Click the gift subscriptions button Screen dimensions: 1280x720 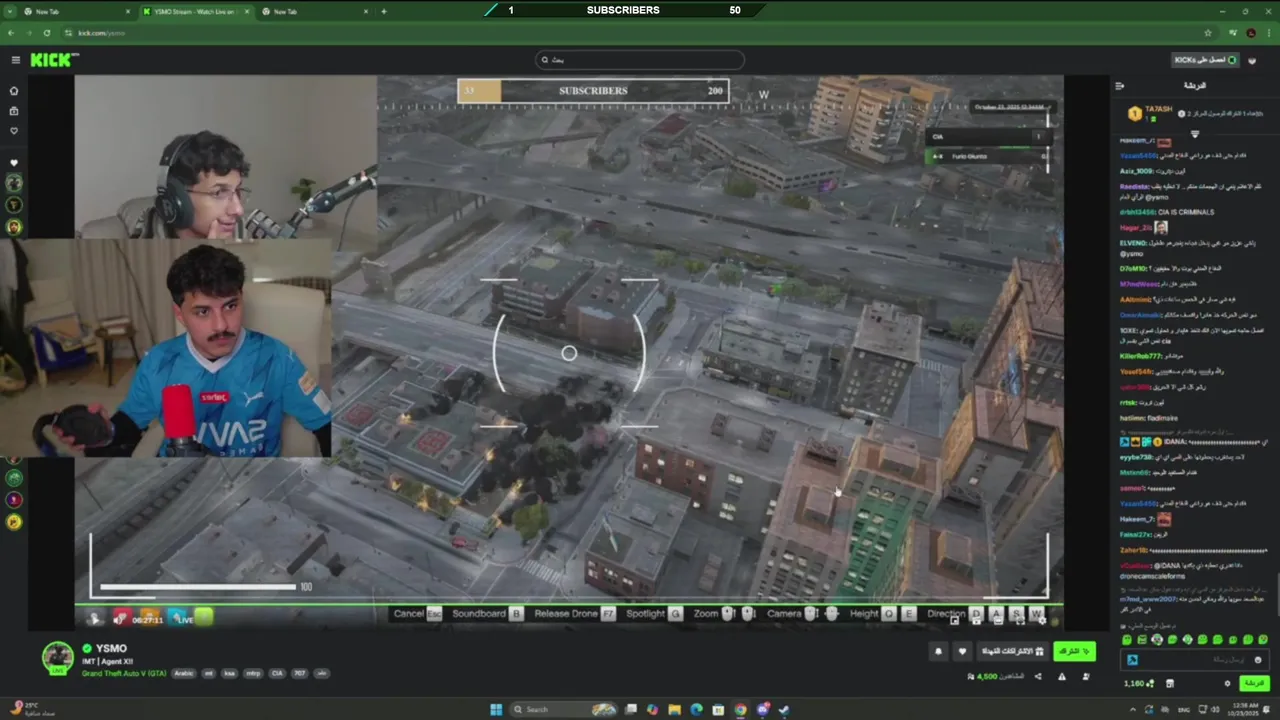tap(1012, 651)
